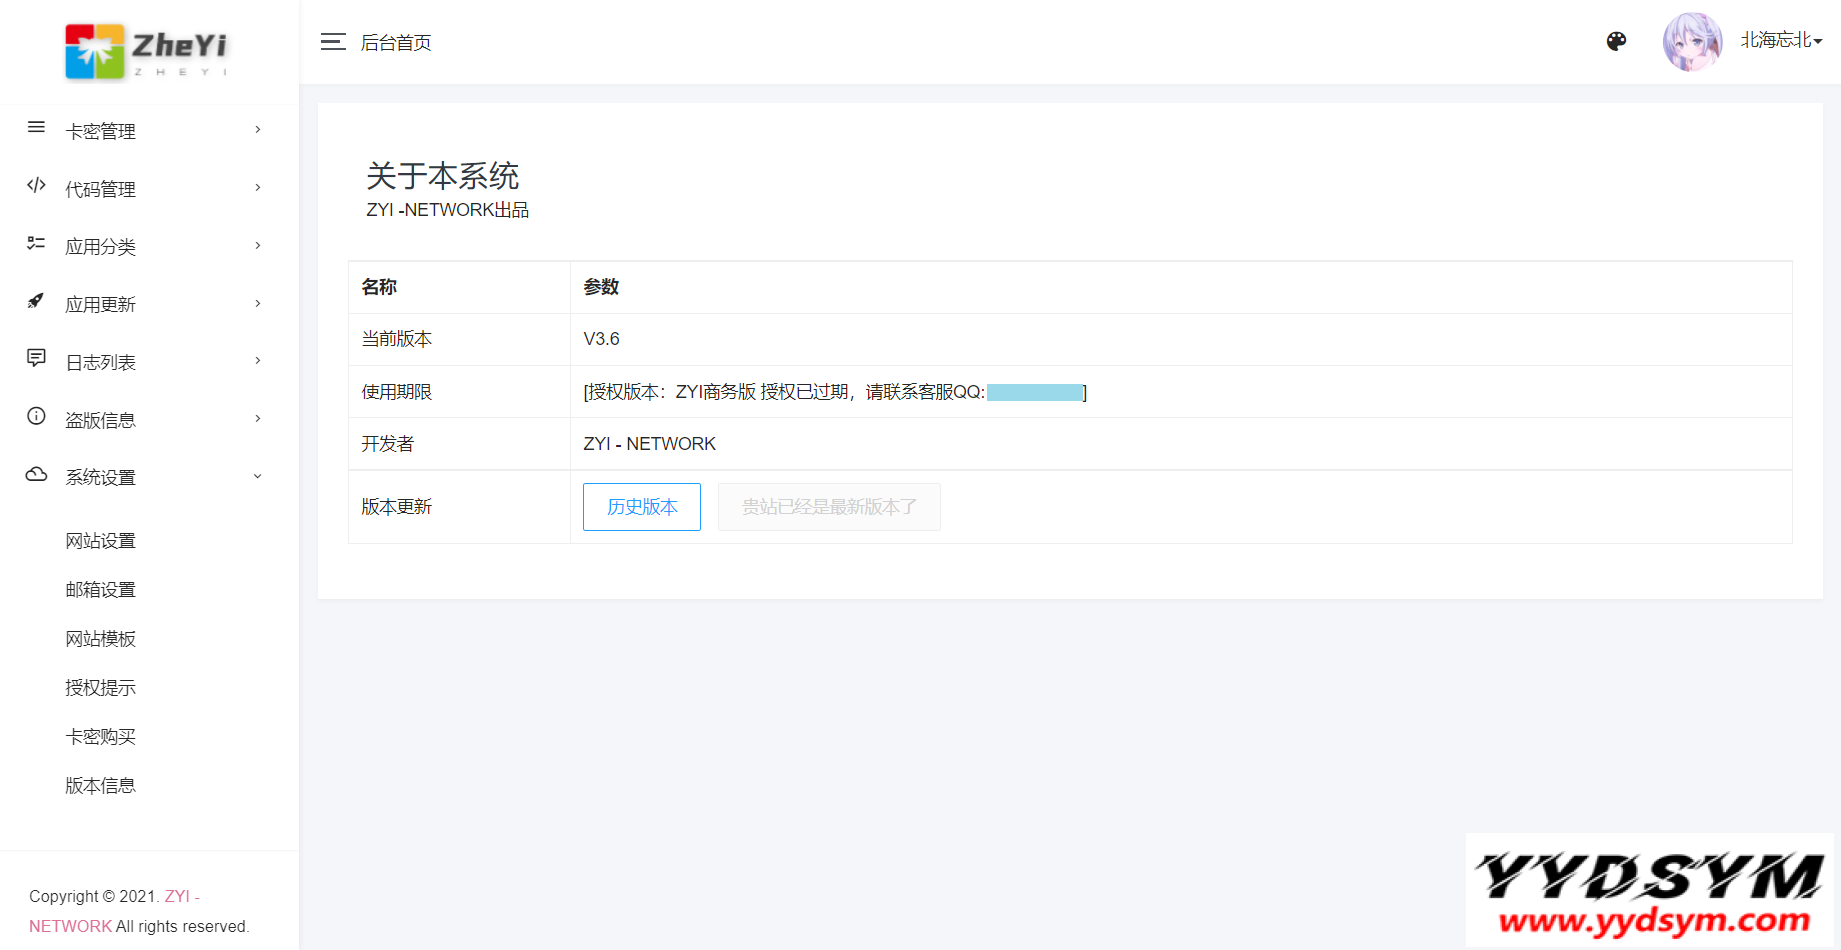Open 后台首页 from the top bar
The height and width of the screenshot is (950, 1841).
396,42
